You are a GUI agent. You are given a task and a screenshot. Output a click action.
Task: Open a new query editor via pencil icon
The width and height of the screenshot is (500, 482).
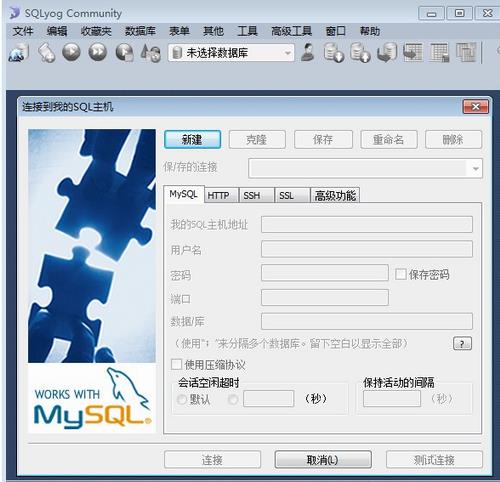46,53
